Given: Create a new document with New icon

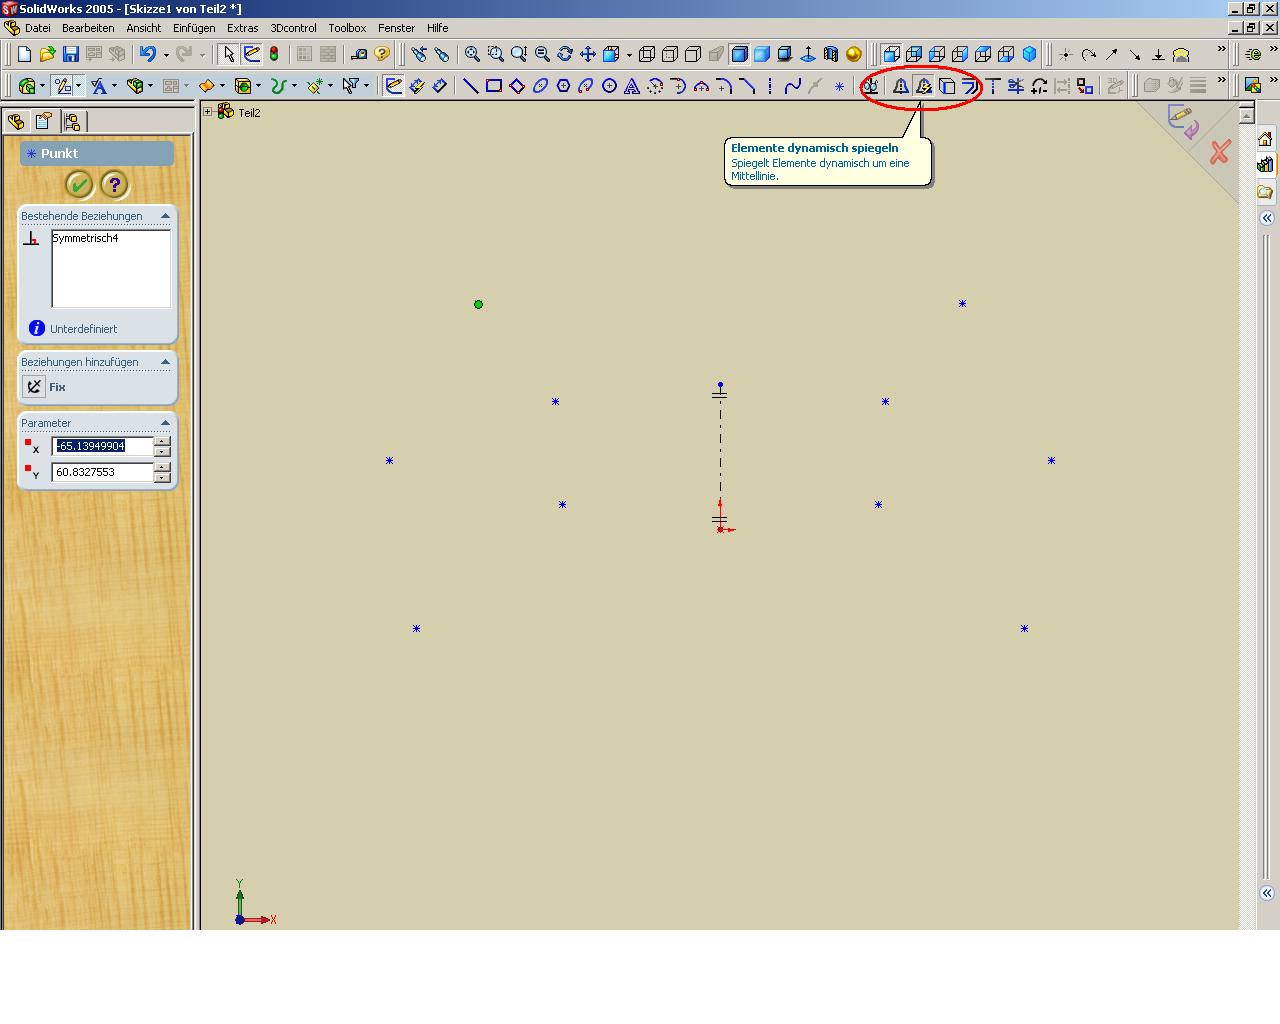Looking at the screenshot, I should pyautogui.click(x=24, y=54).
